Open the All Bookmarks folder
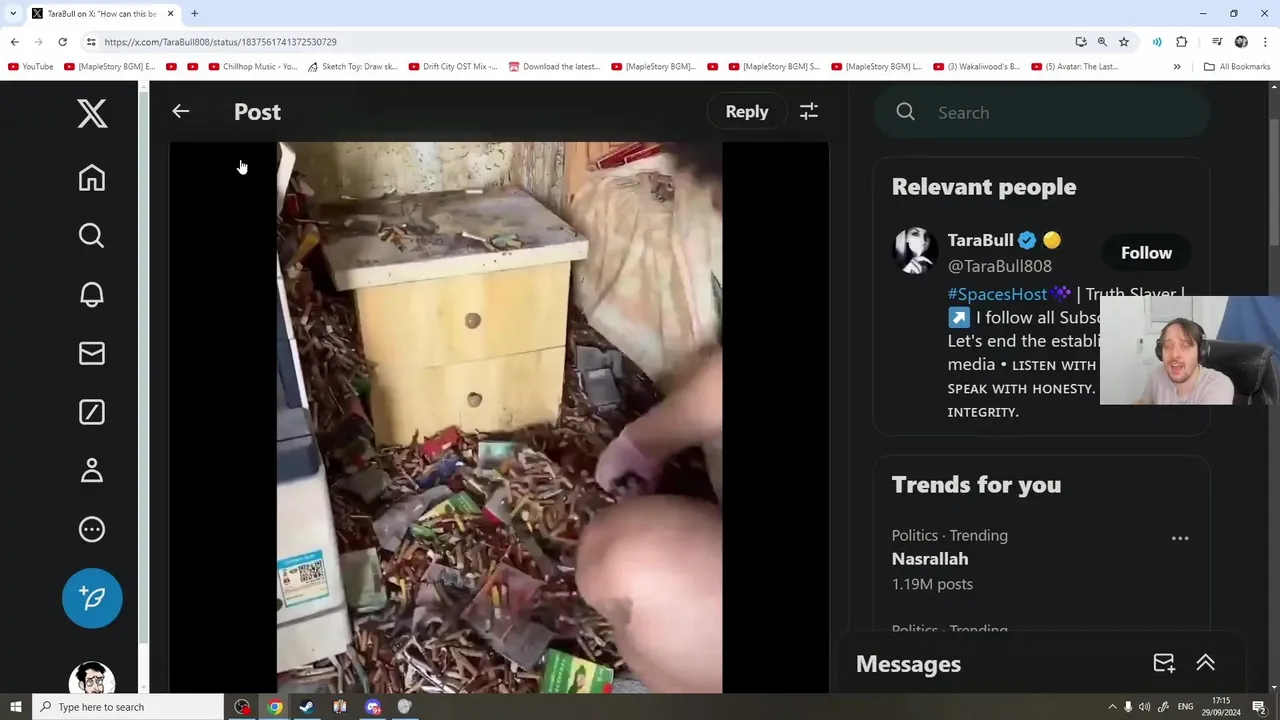Screen dimensions: 1280x720 [1237, 67]
